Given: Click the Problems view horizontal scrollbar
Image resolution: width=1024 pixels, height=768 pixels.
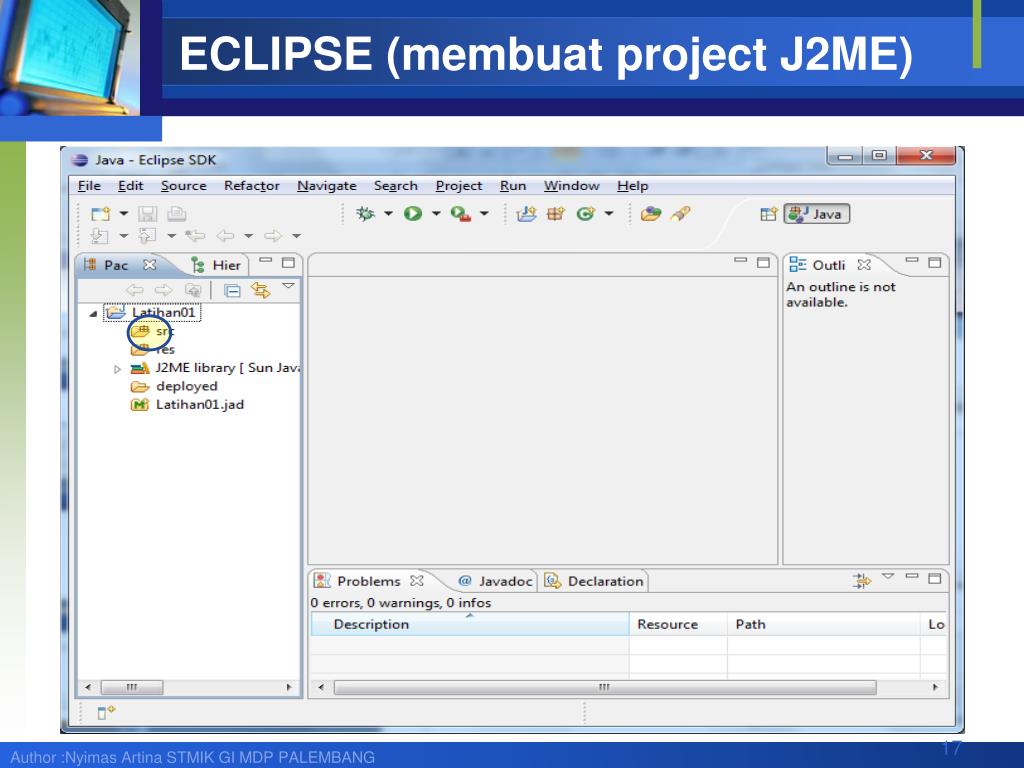Looking at the screenshot, I should coord(605,688).
